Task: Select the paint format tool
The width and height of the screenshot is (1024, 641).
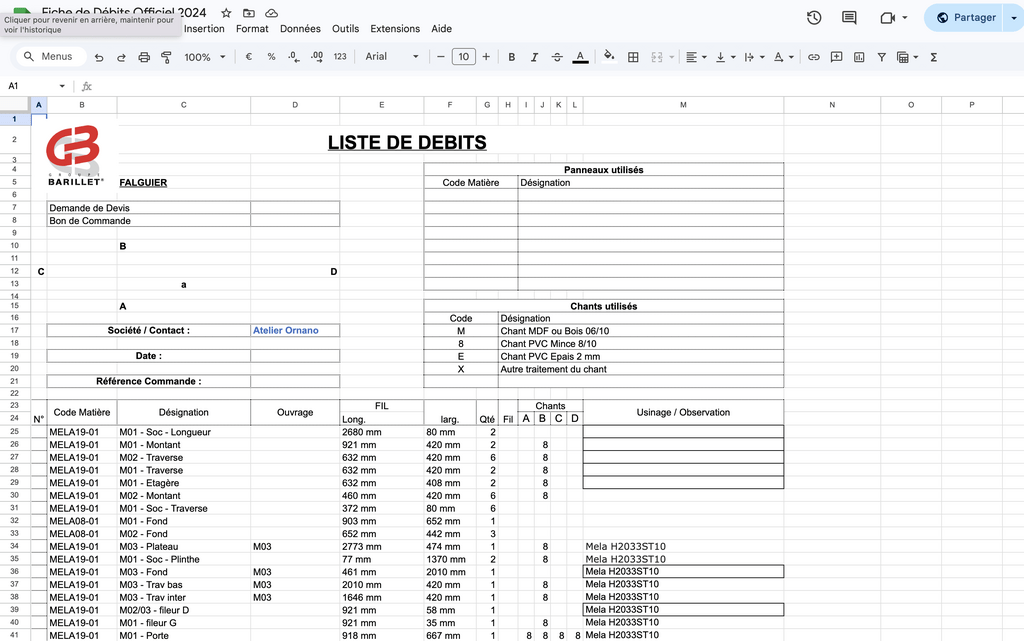Action: [165, 57]
